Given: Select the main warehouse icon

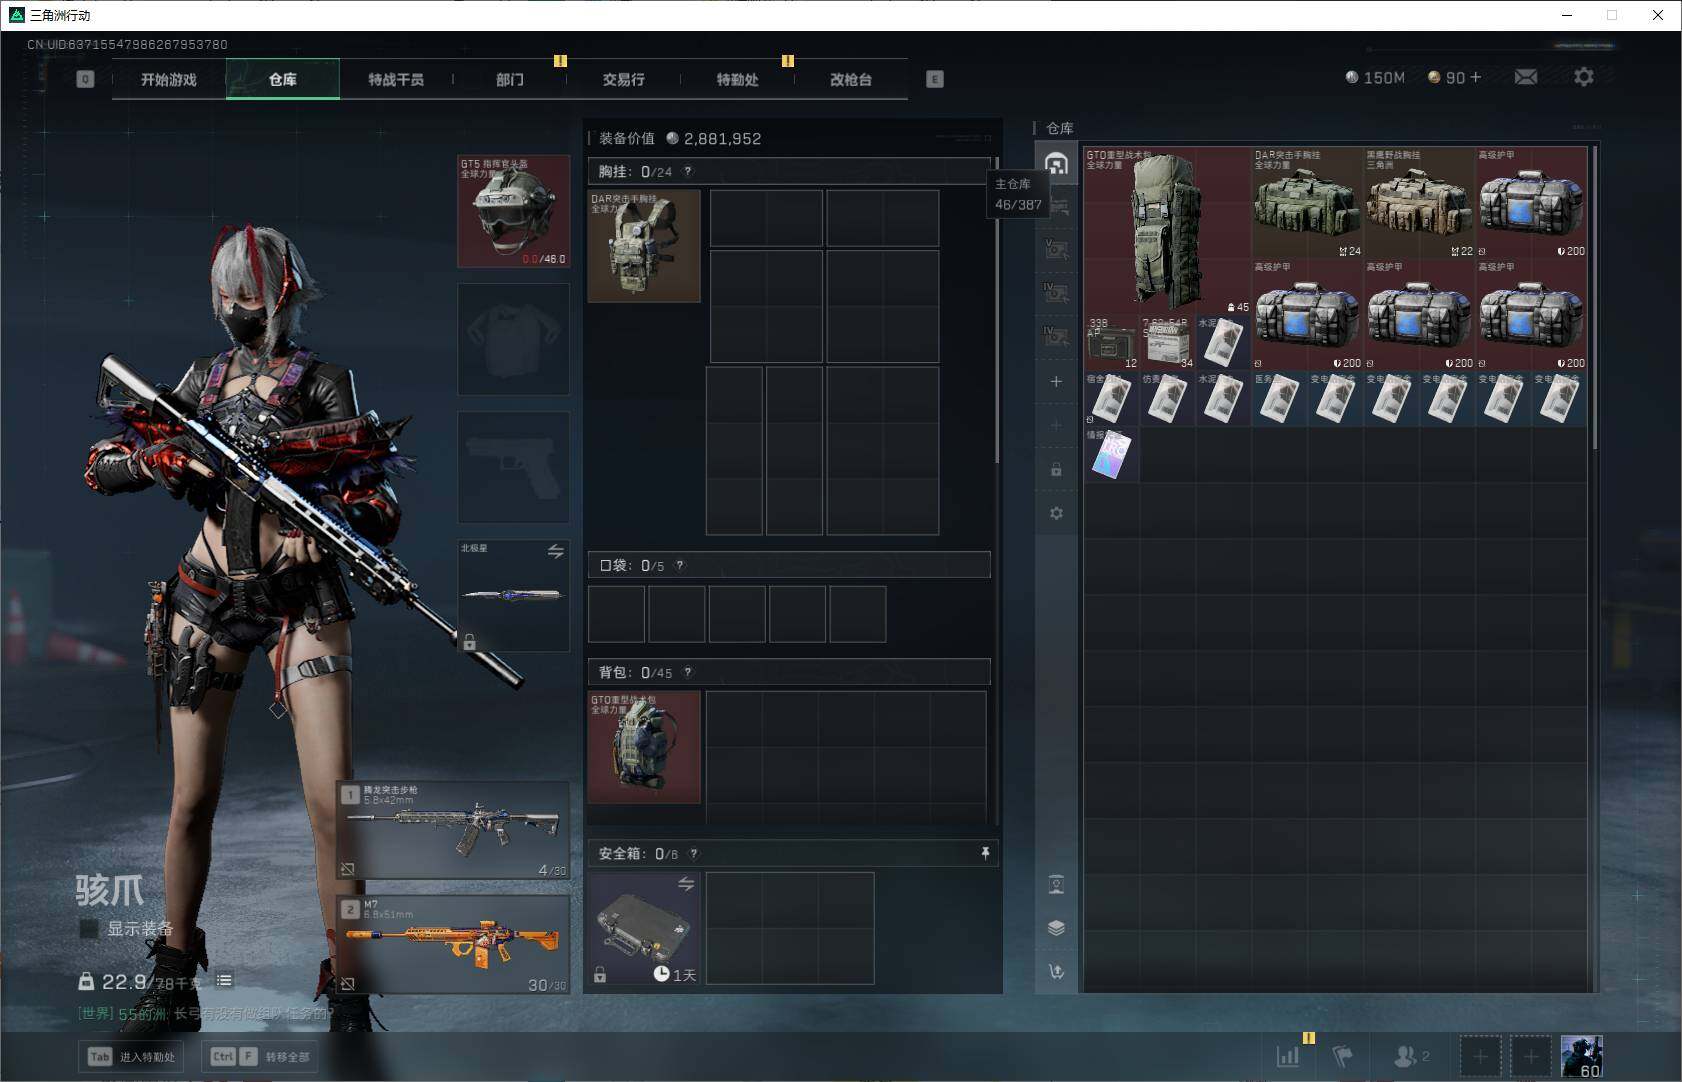Looking at the screenshot, I should [1056, 164].
